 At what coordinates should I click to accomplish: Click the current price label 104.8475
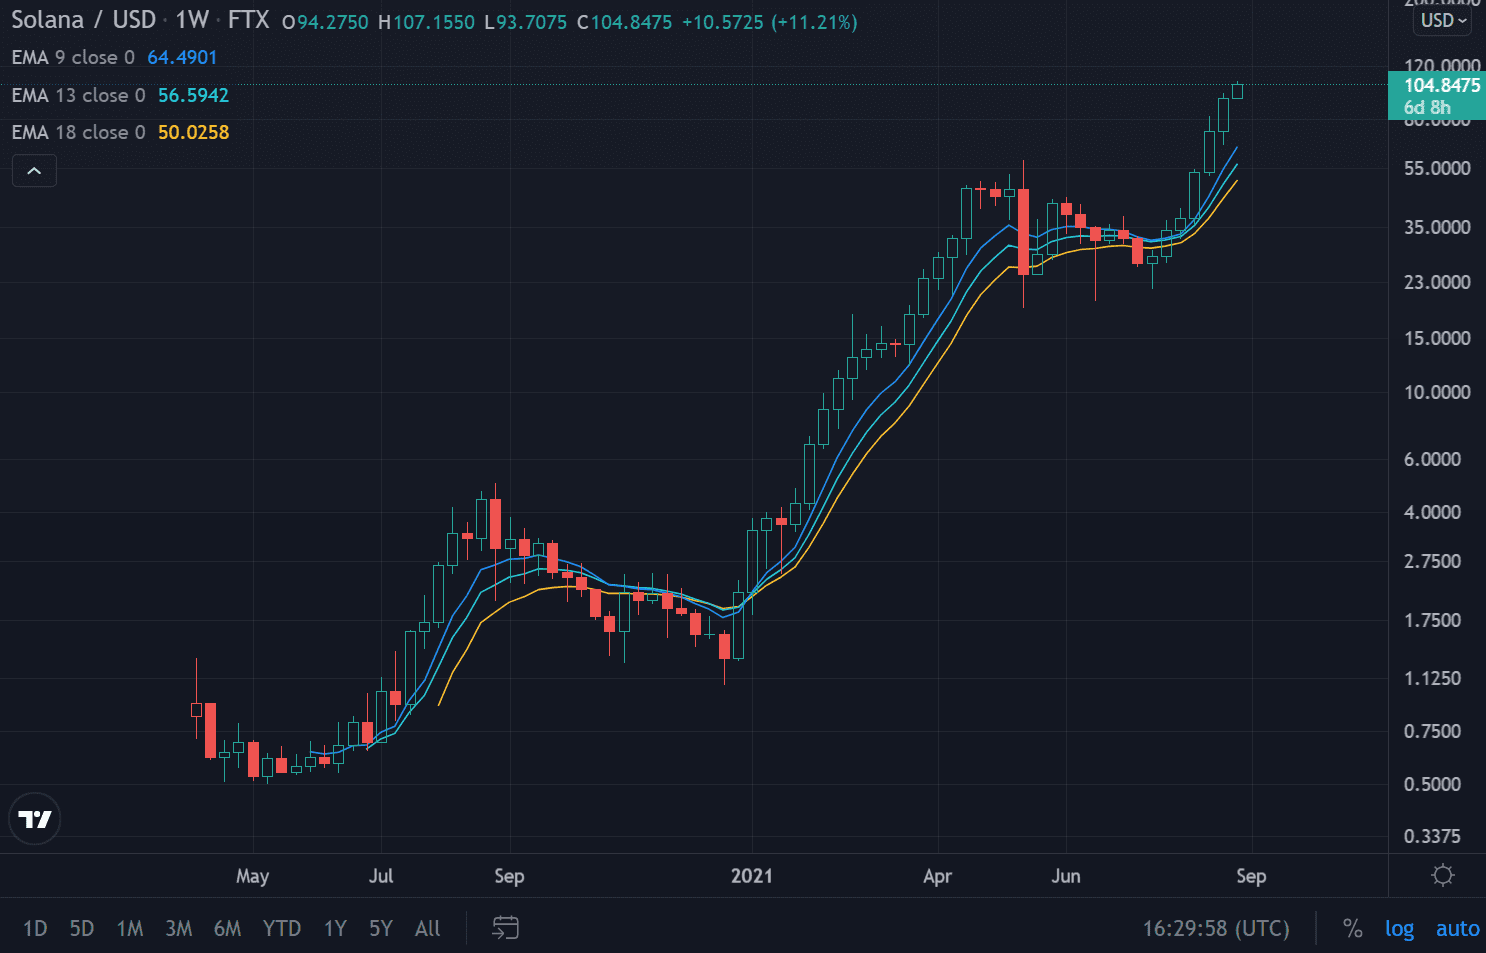click(x=1441, y=85)
